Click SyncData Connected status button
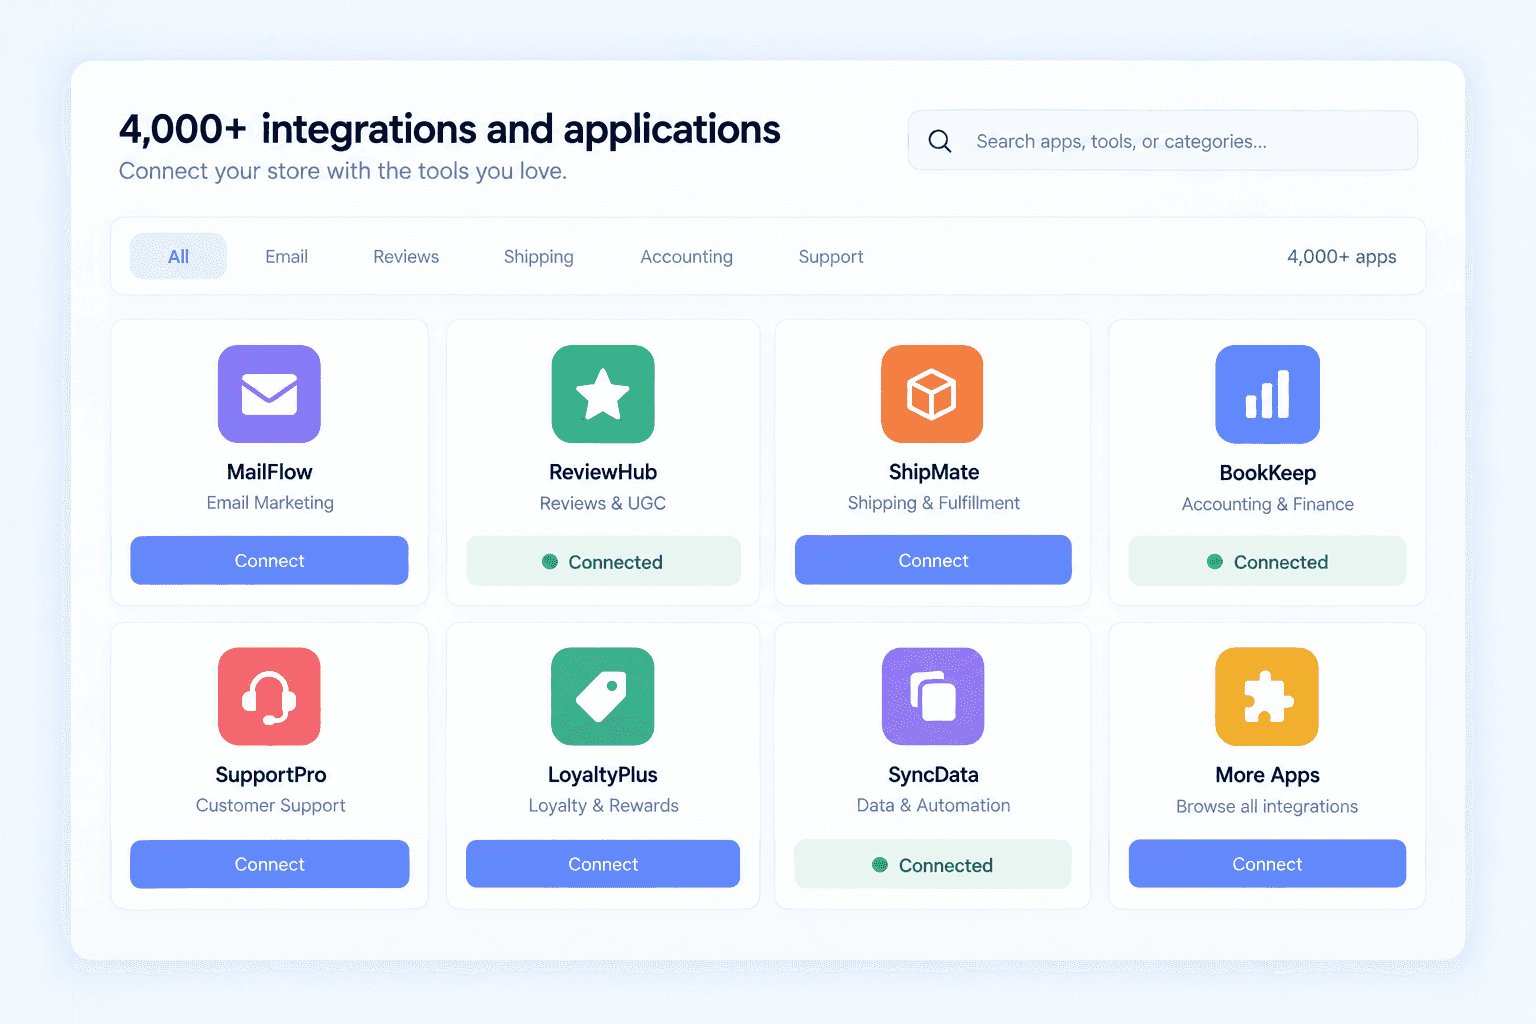This screenshot has width=1536, height=1024. pos(933,864)
